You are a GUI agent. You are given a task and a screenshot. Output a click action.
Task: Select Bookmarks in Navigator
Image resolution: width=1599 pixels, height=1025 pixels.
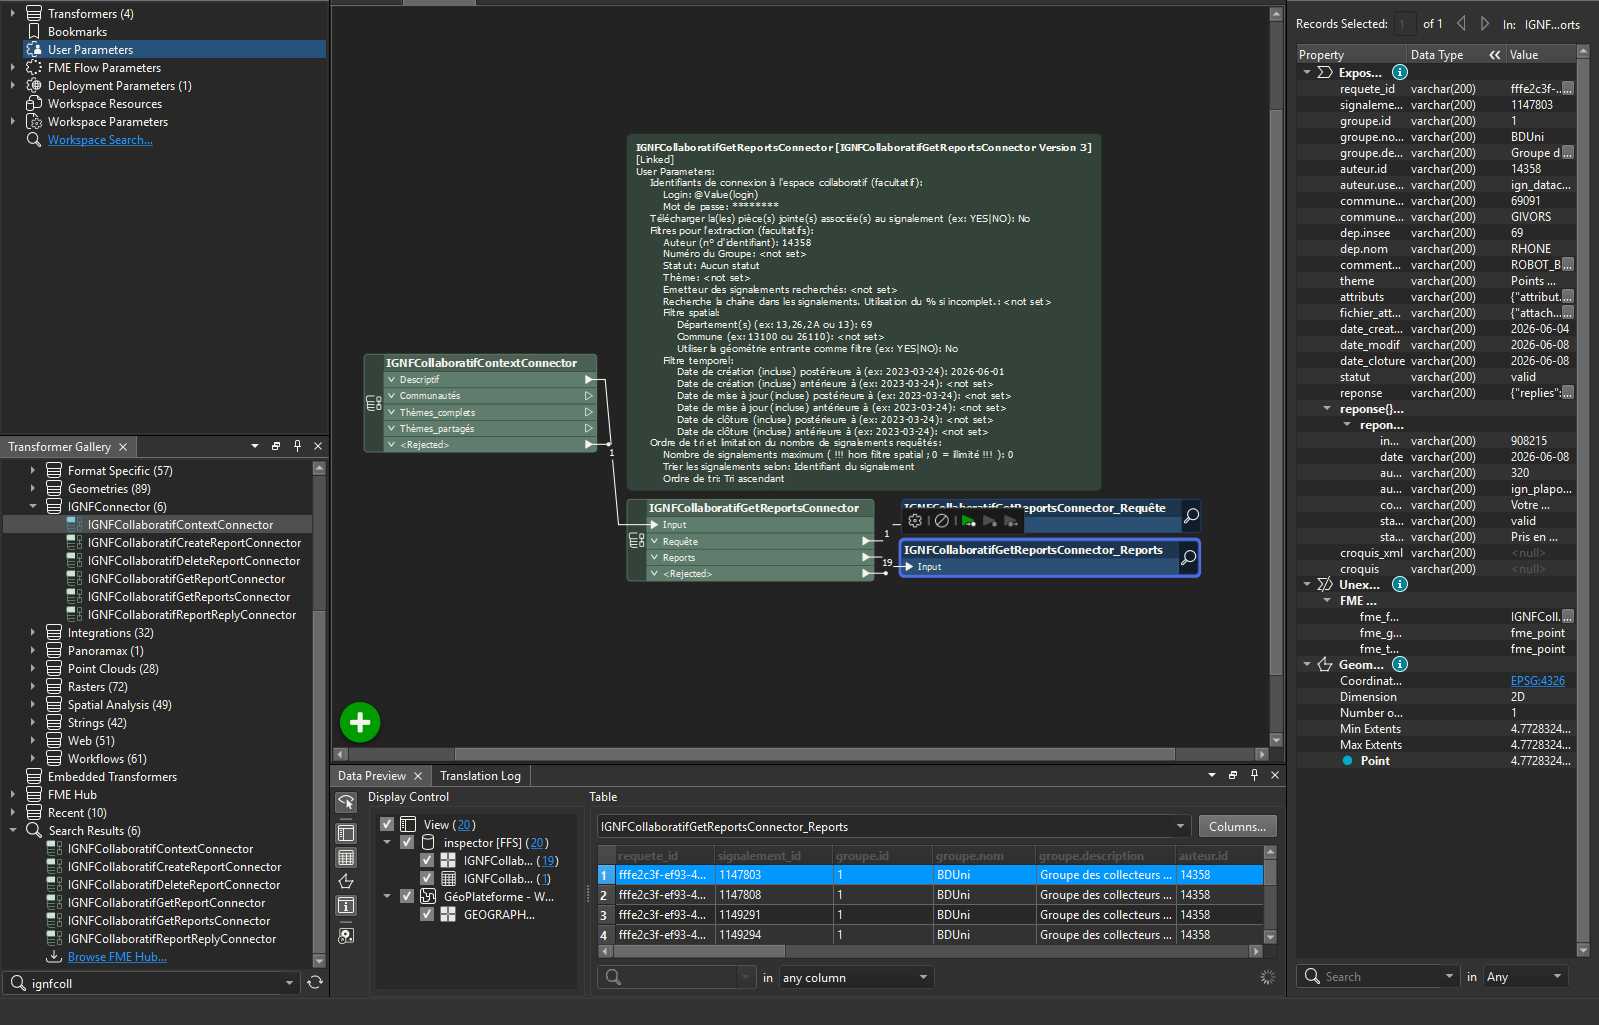click(77, 31)
